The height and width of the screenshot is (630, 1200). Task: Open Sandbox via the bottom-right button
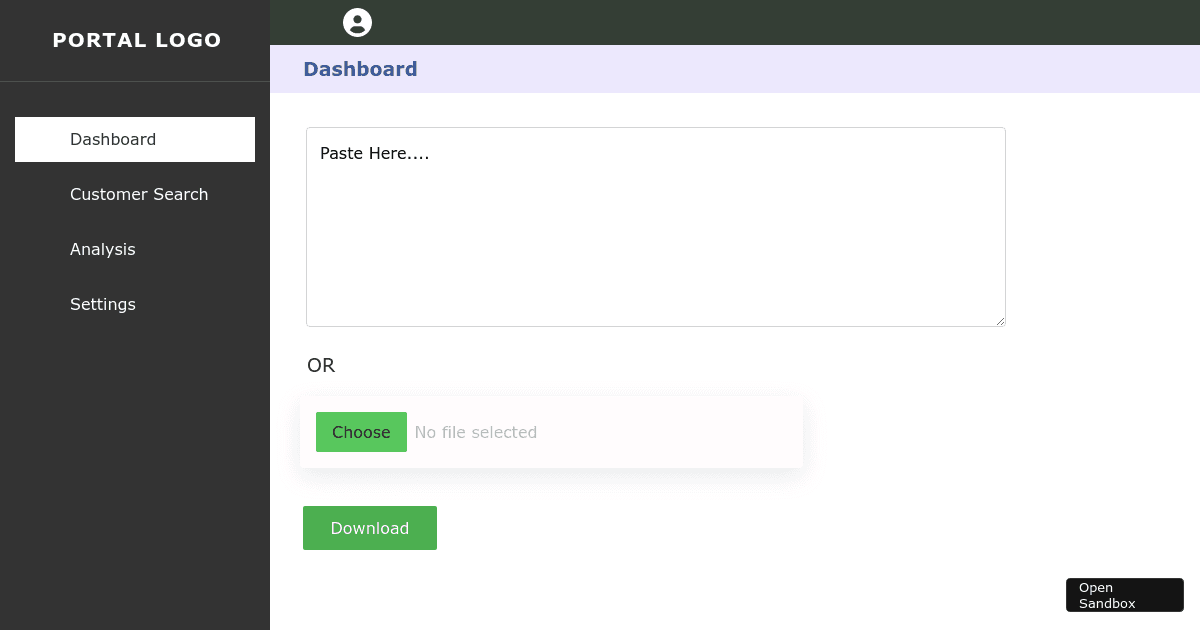[1124, 594]
